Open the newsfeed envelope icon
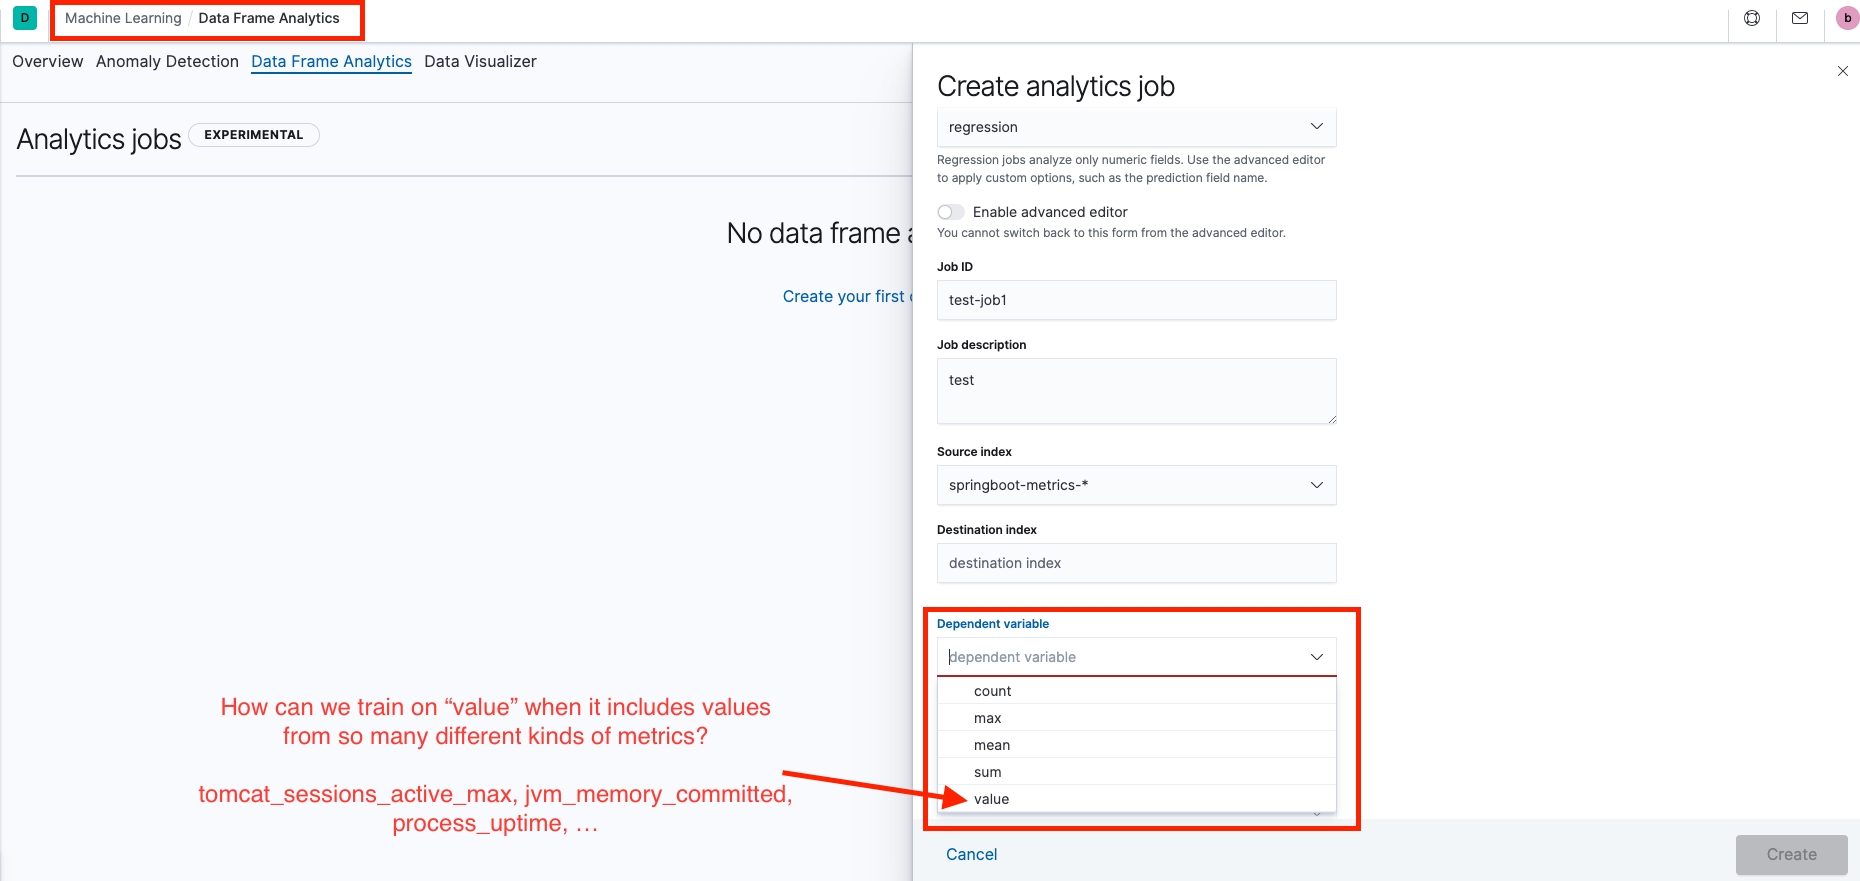 tap(1800, 18)
